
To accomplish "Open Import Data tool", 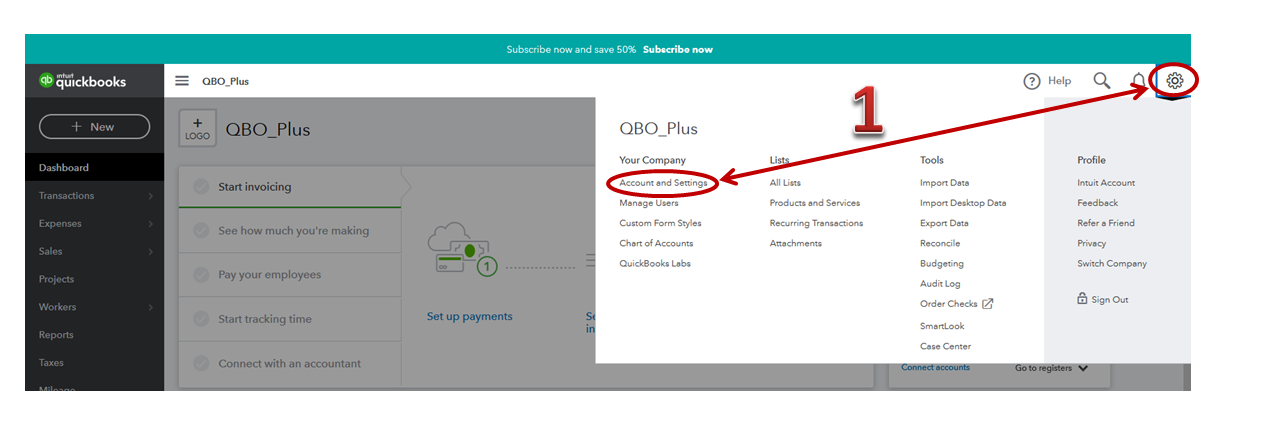I will click(945, 183).
